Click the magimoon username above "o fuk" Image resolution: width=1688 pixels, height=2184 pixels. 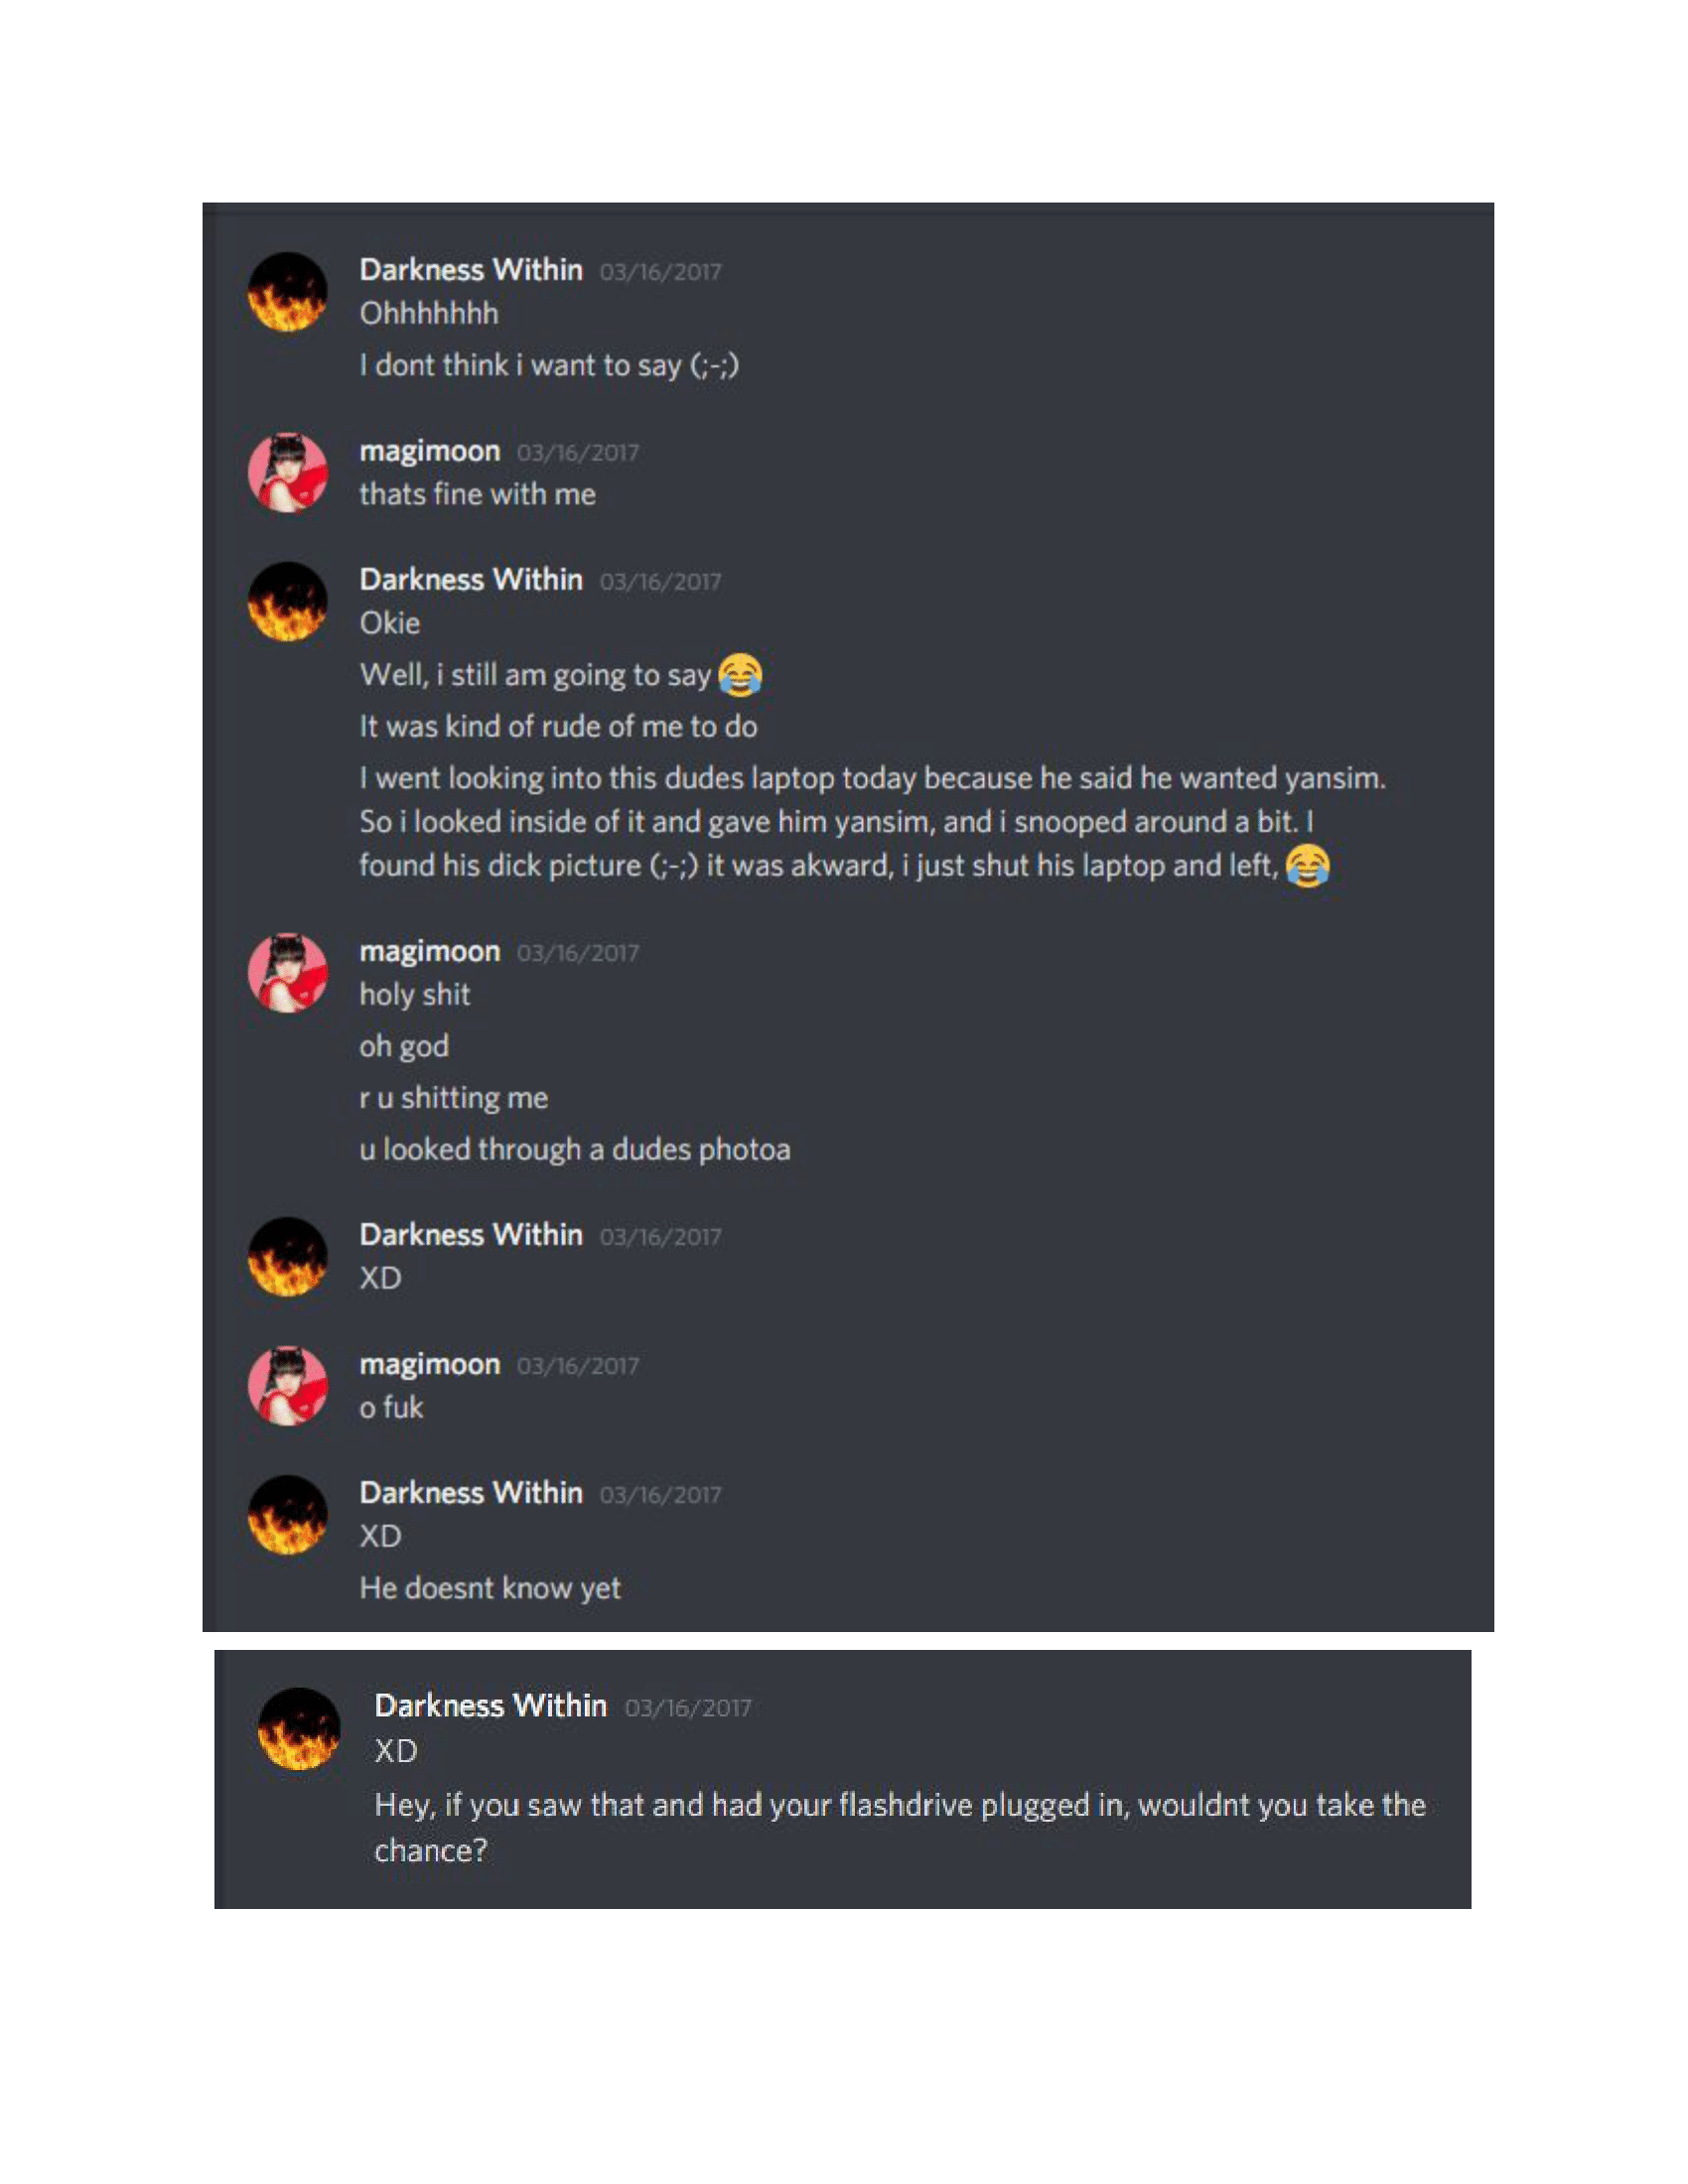(430, 1365)
